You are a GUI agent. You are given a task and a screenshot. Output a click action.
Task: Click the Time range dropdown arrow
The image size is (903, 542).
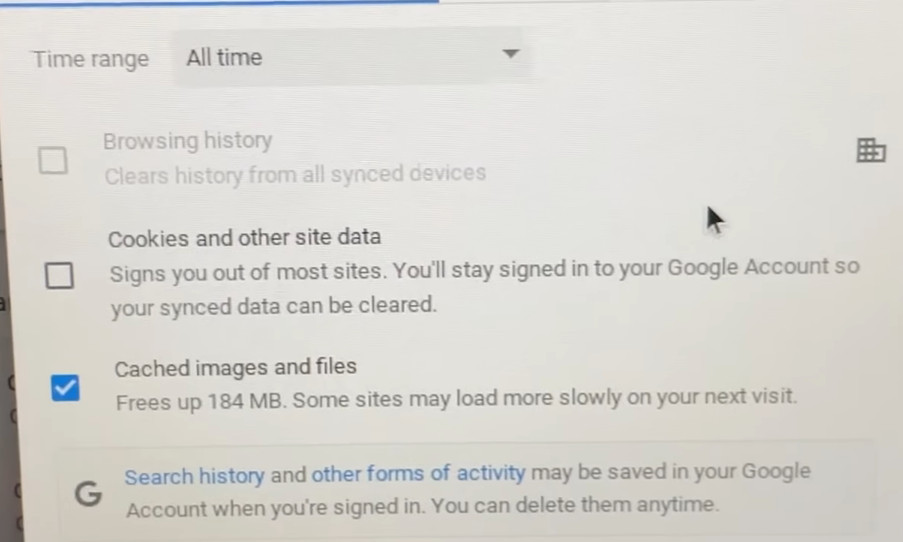click(x=511, y=54)
